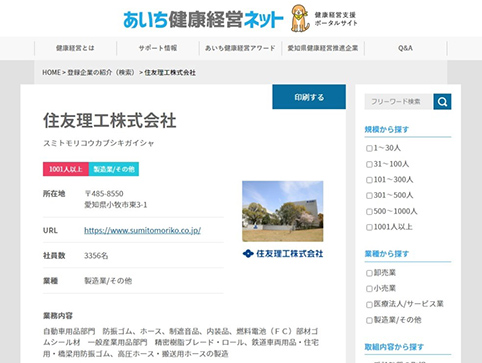The image size is (482, 363).
Task: Tick the 製造業/その他 sidebar checkbox
Action: tap(369, 320)
